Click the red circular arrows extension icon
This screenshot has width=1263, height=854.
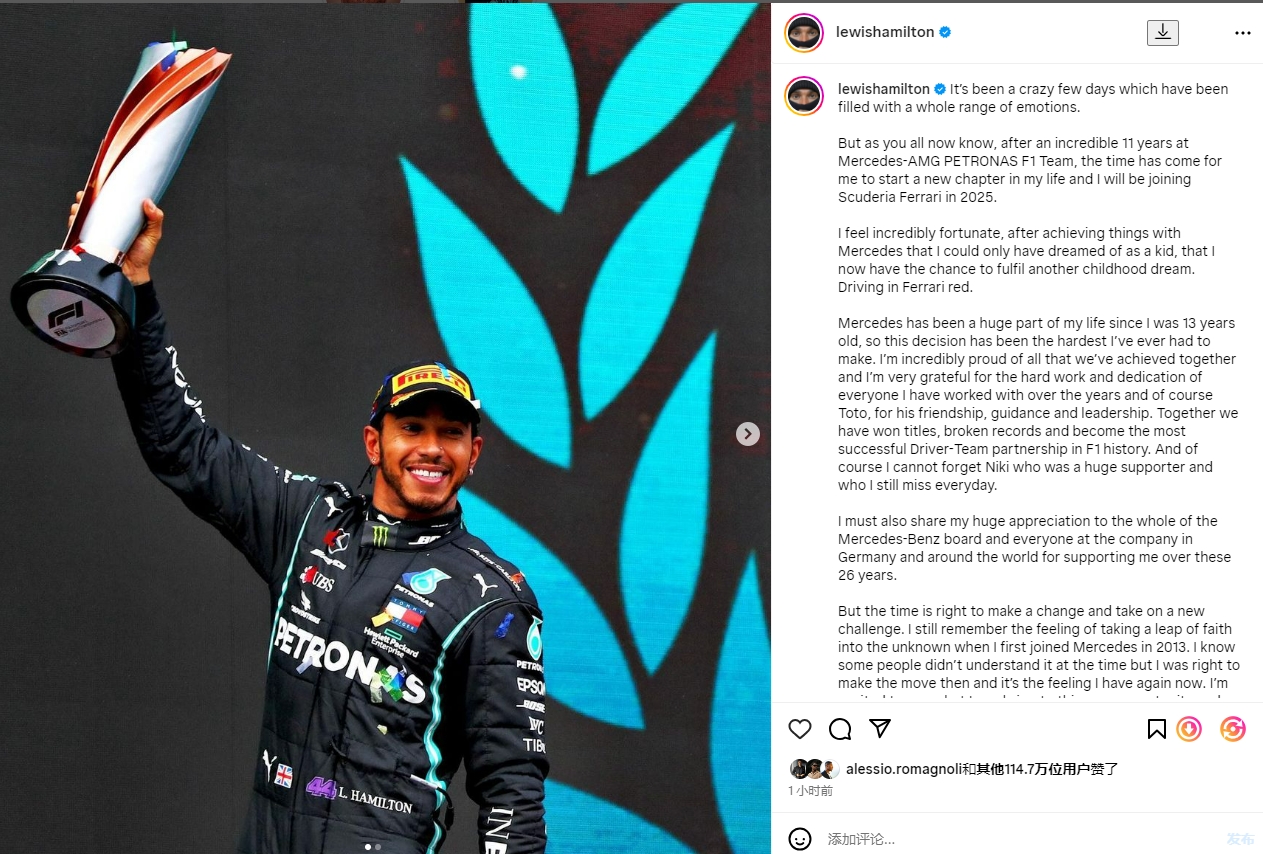(x=1233, y=729)
